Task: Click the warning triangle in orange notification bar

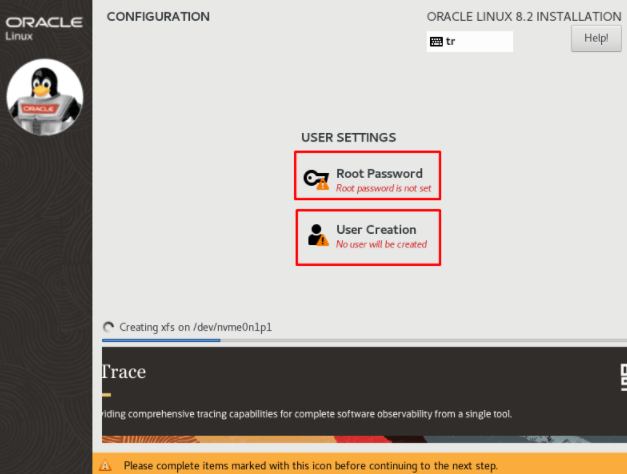Action: coord(105,465)
